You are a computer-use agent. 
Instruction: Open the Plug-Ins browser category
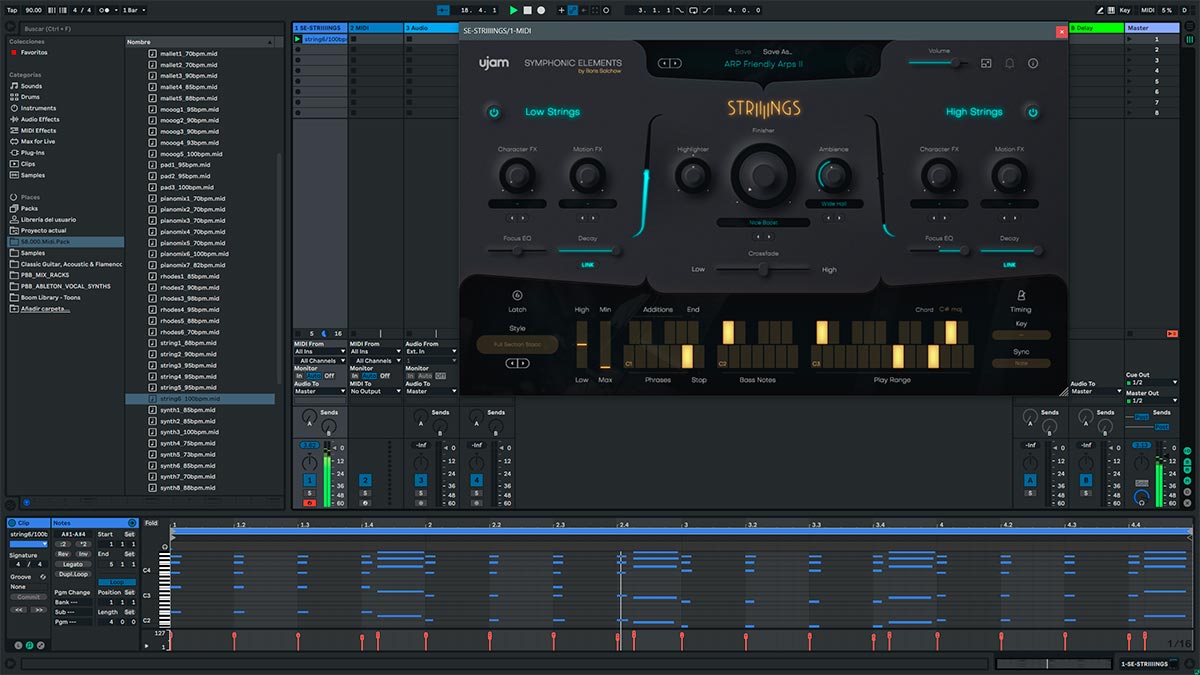[x=33, y=153]
